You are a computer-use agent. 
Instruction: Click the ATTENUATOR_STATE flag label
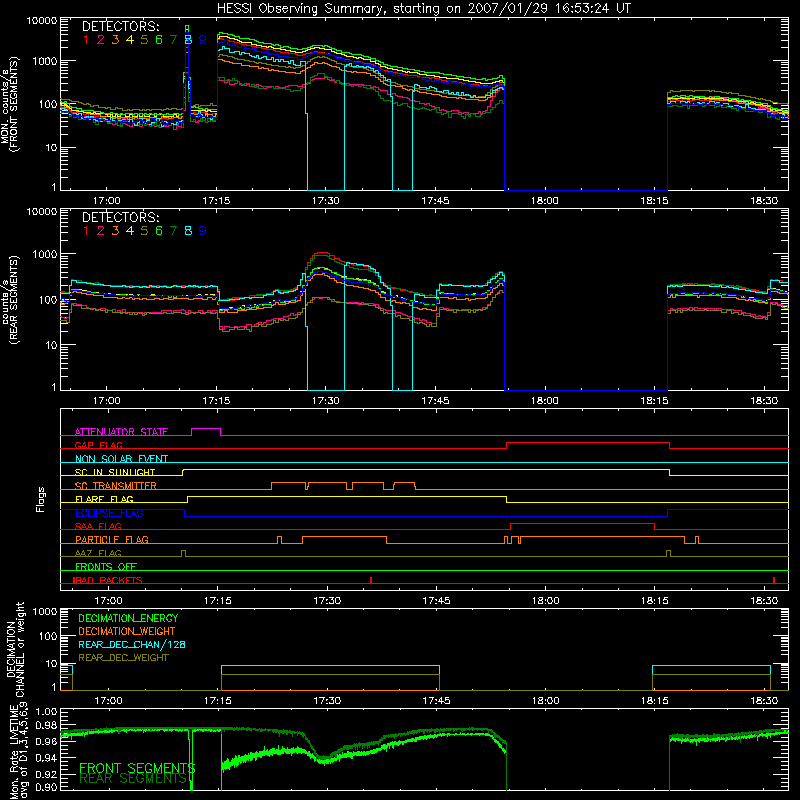121,432
